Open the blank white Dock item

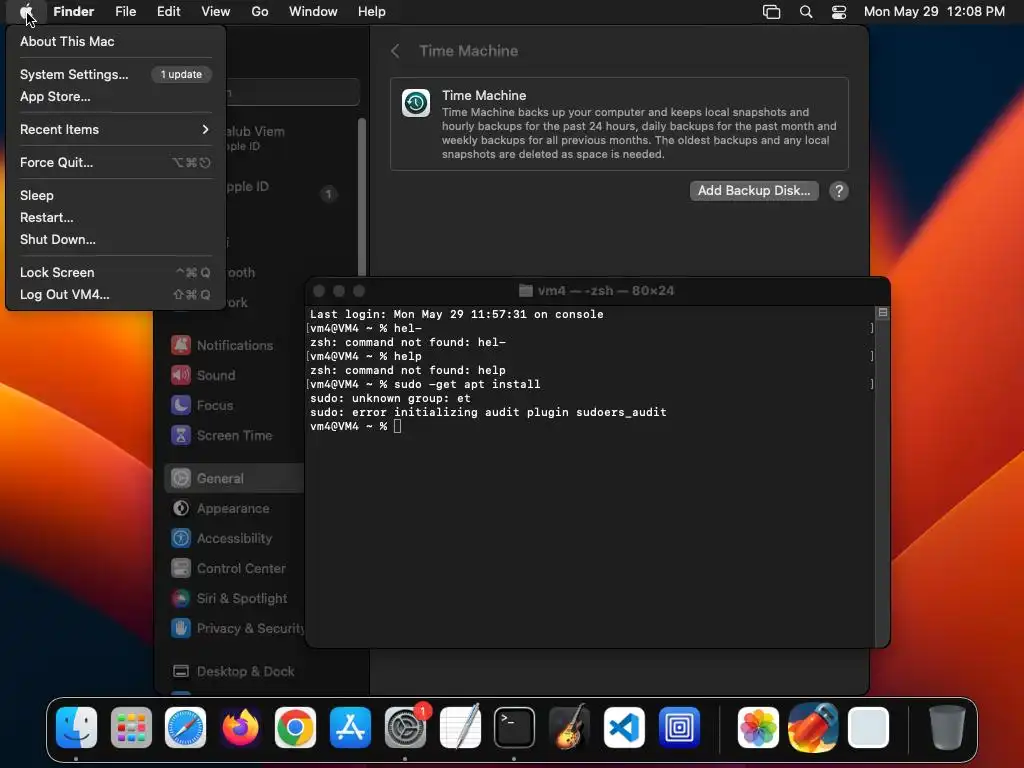click(868, 727)
